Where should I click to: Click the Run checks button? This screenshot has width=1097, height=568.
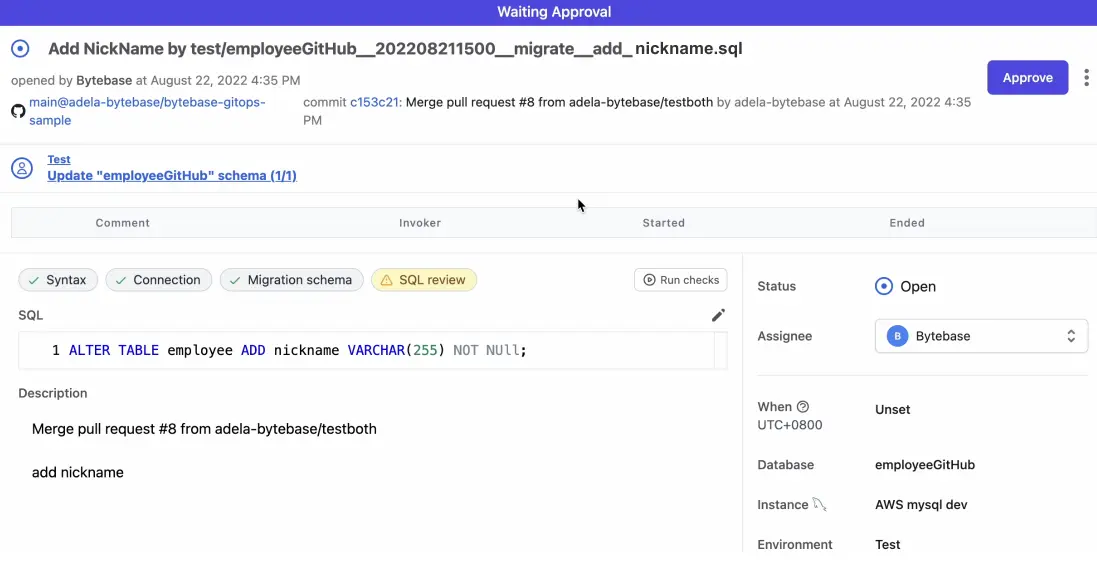681,280
